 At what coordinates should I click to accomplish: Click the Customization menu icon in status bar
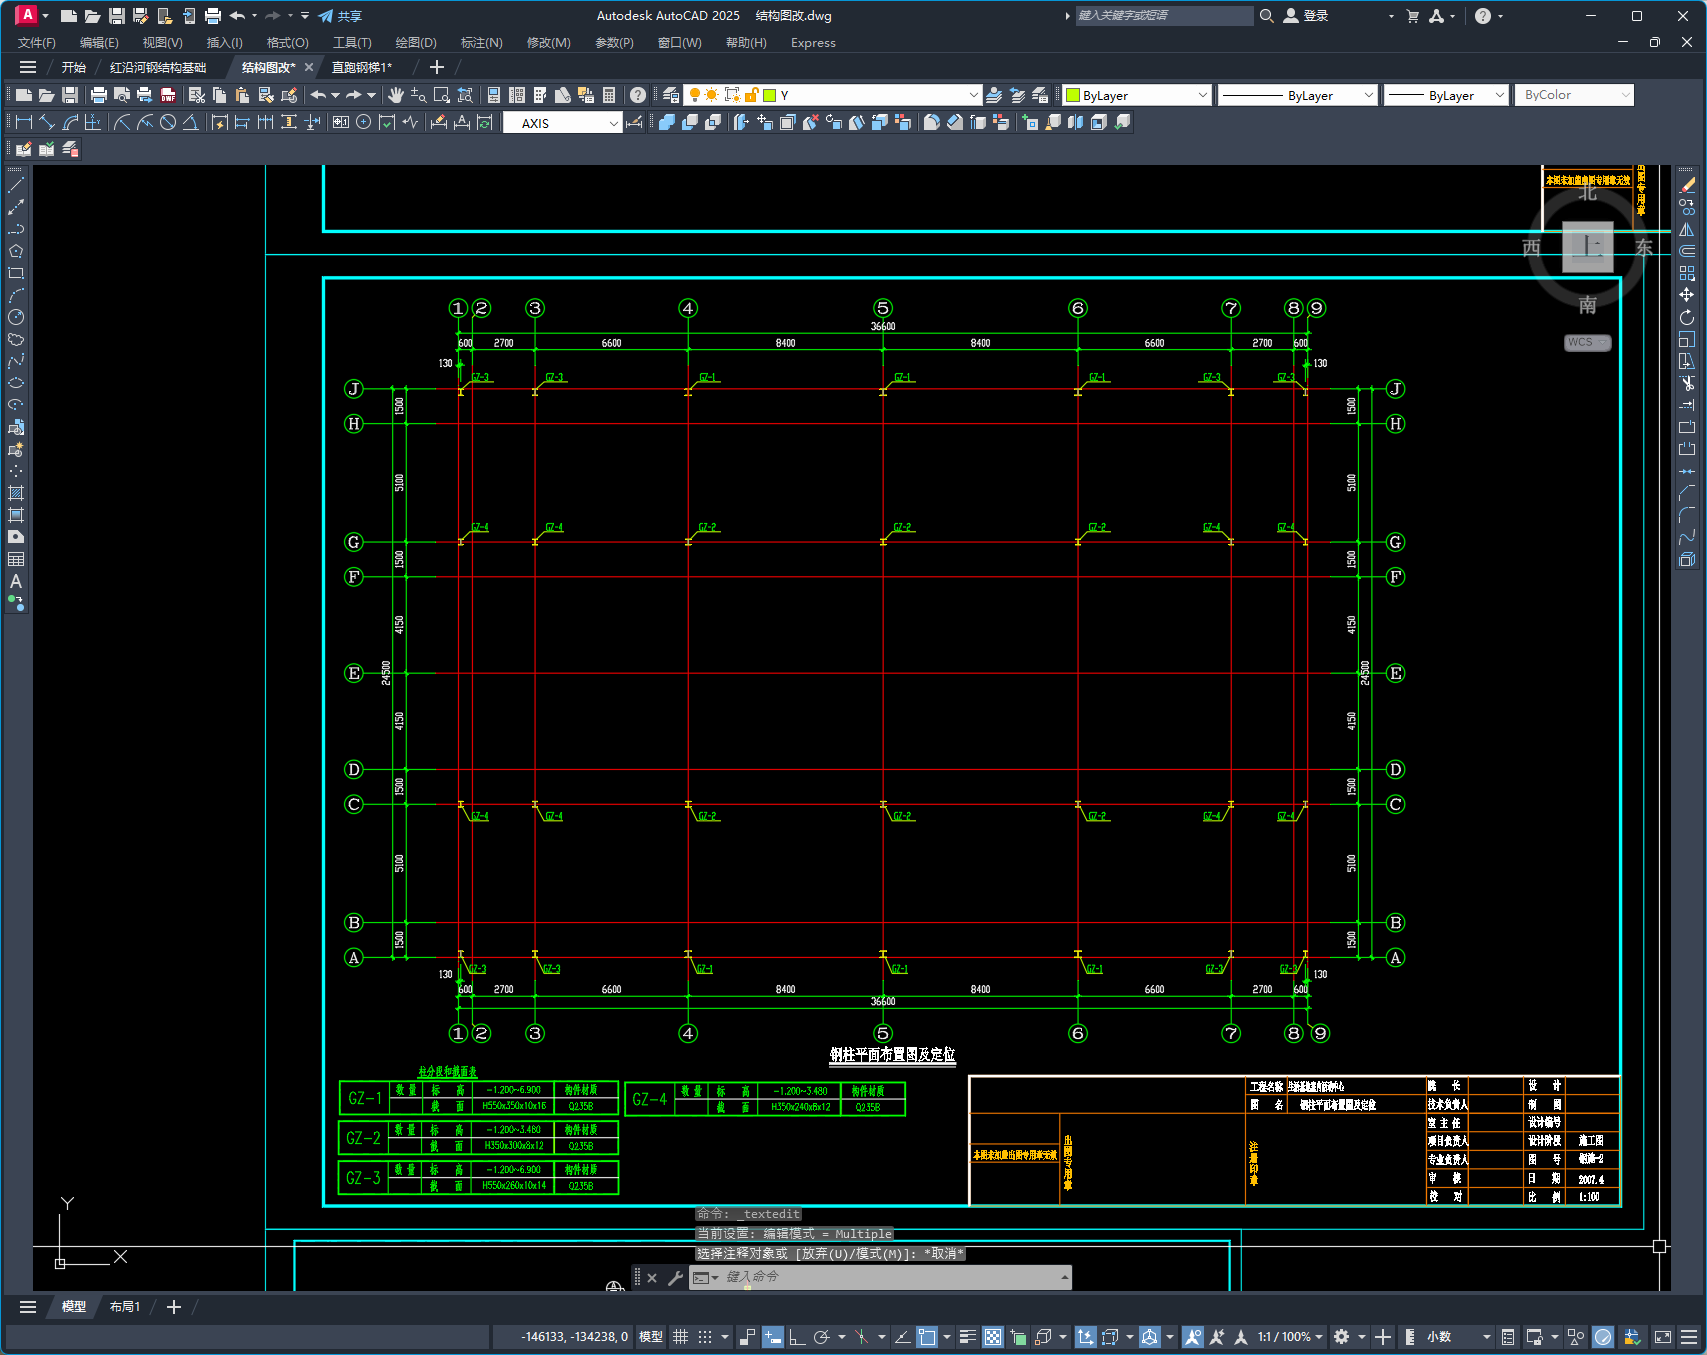[1689, 1337]
